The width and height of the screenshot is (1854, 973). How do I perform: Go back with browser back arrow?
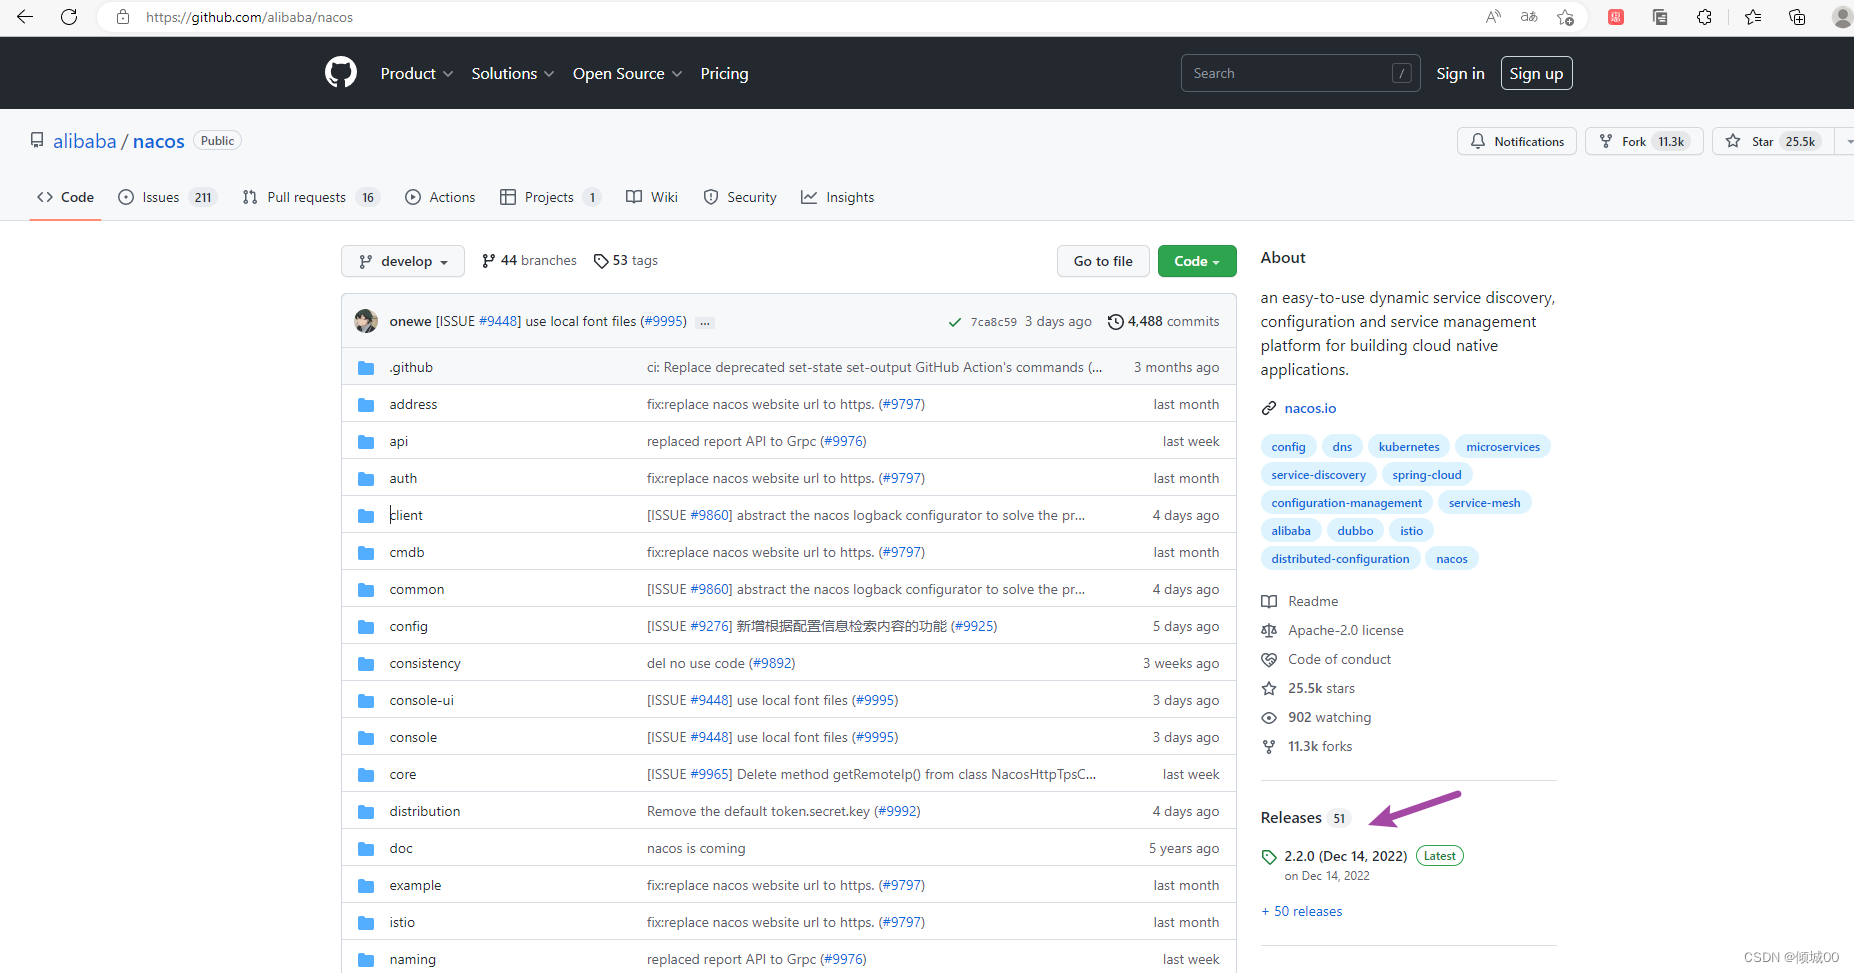25,17
